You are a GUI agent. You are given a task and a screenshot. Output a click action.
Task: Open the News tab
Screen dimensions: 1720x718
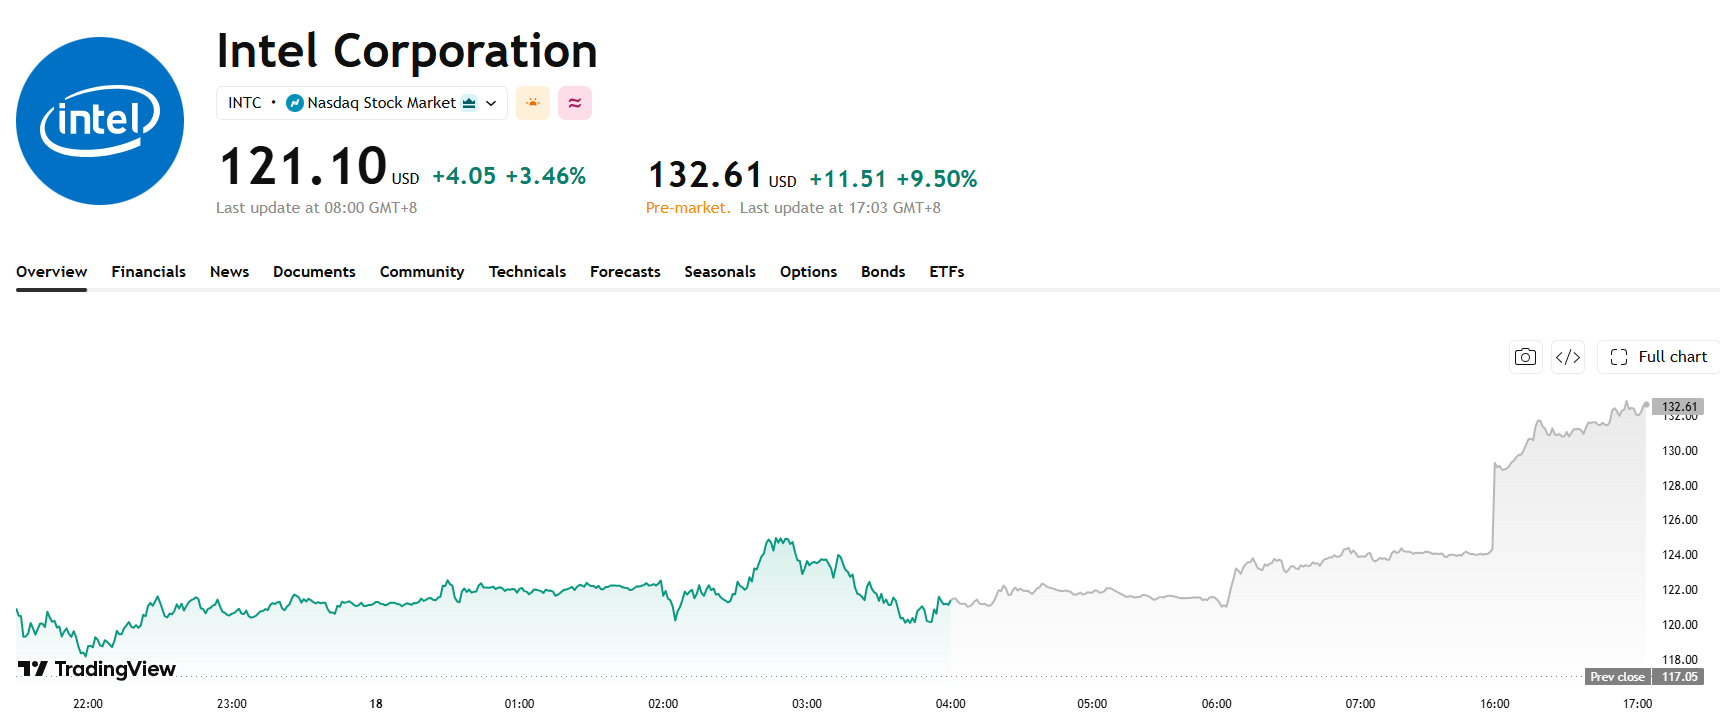click(229, 272)
